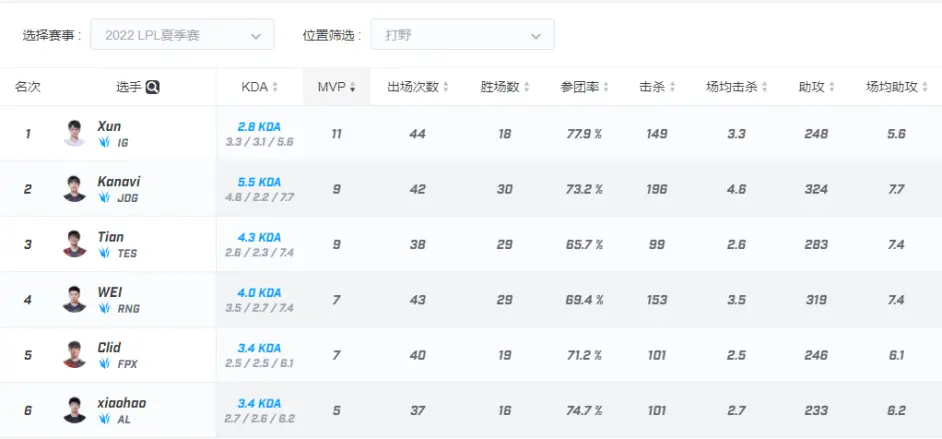Click the jungle role icon beside FPX
Screen dimensions: 942x439
pyautogui.click(x=105, y=363)
